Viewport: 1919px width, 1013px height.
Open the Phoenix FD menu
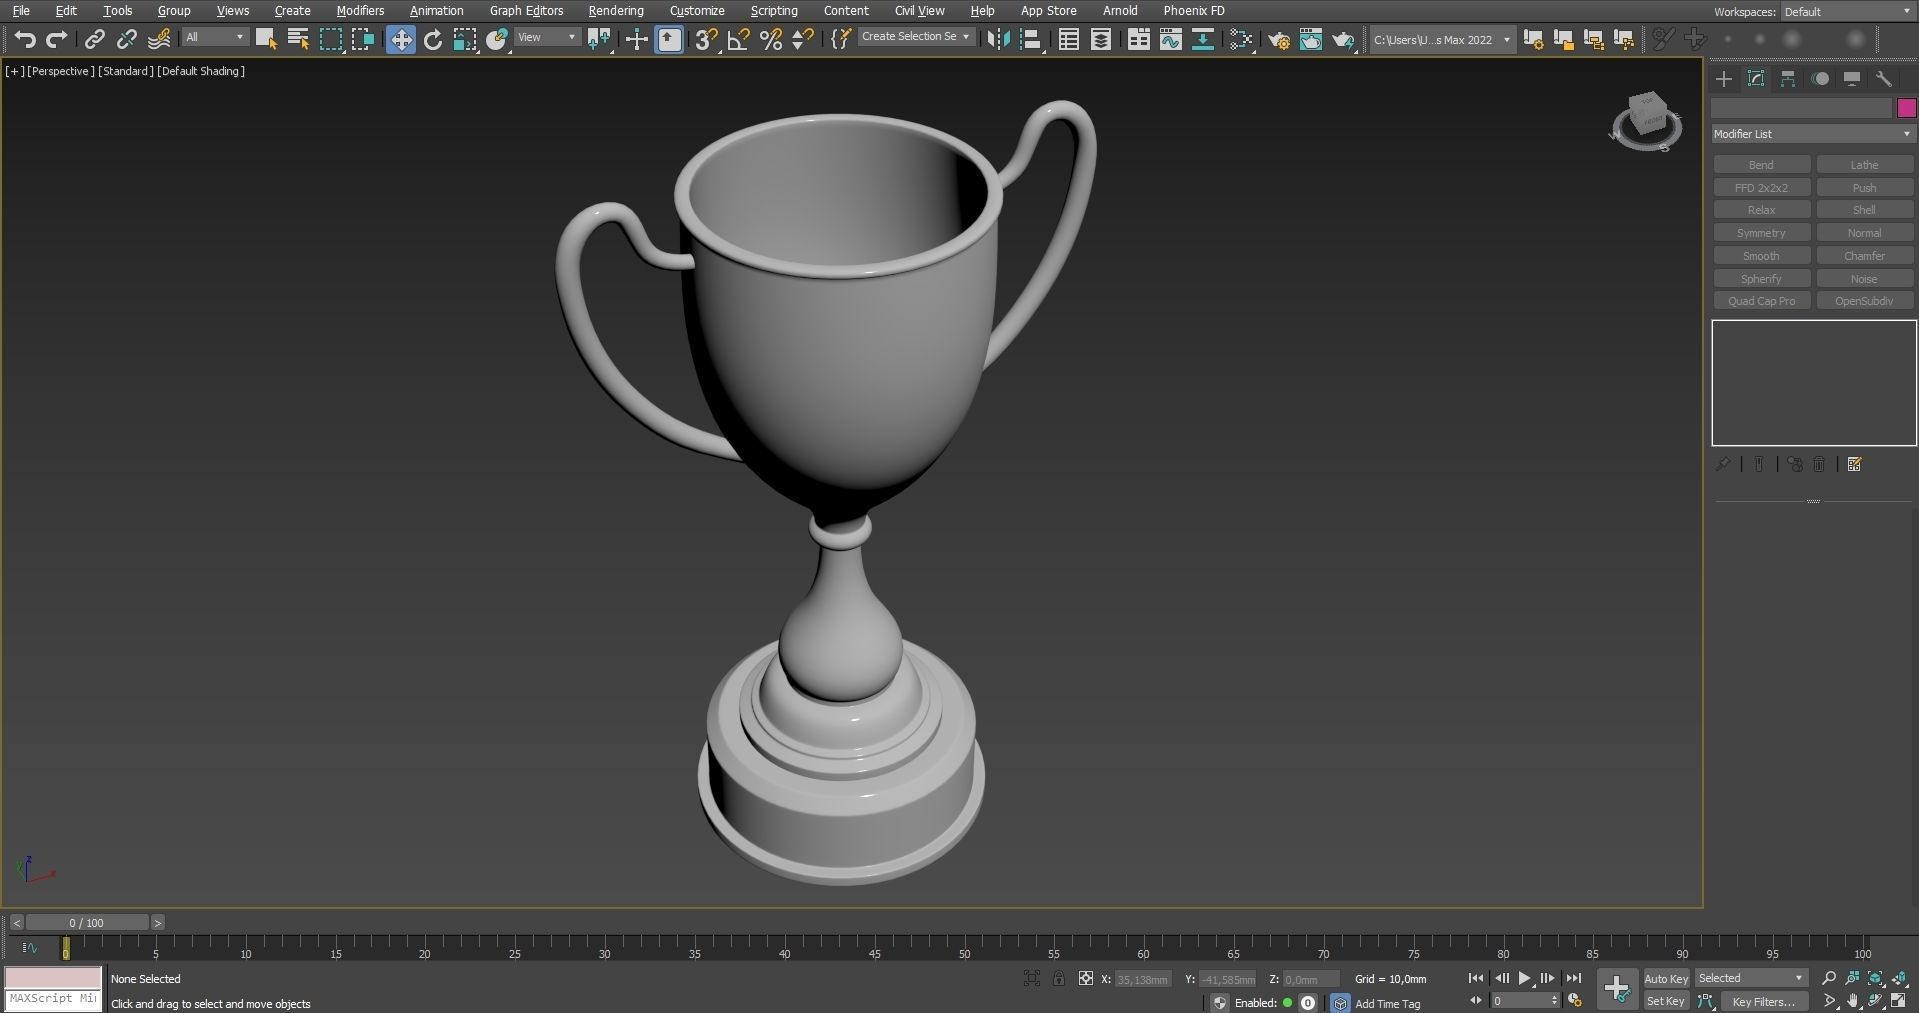click(1193, 10)
